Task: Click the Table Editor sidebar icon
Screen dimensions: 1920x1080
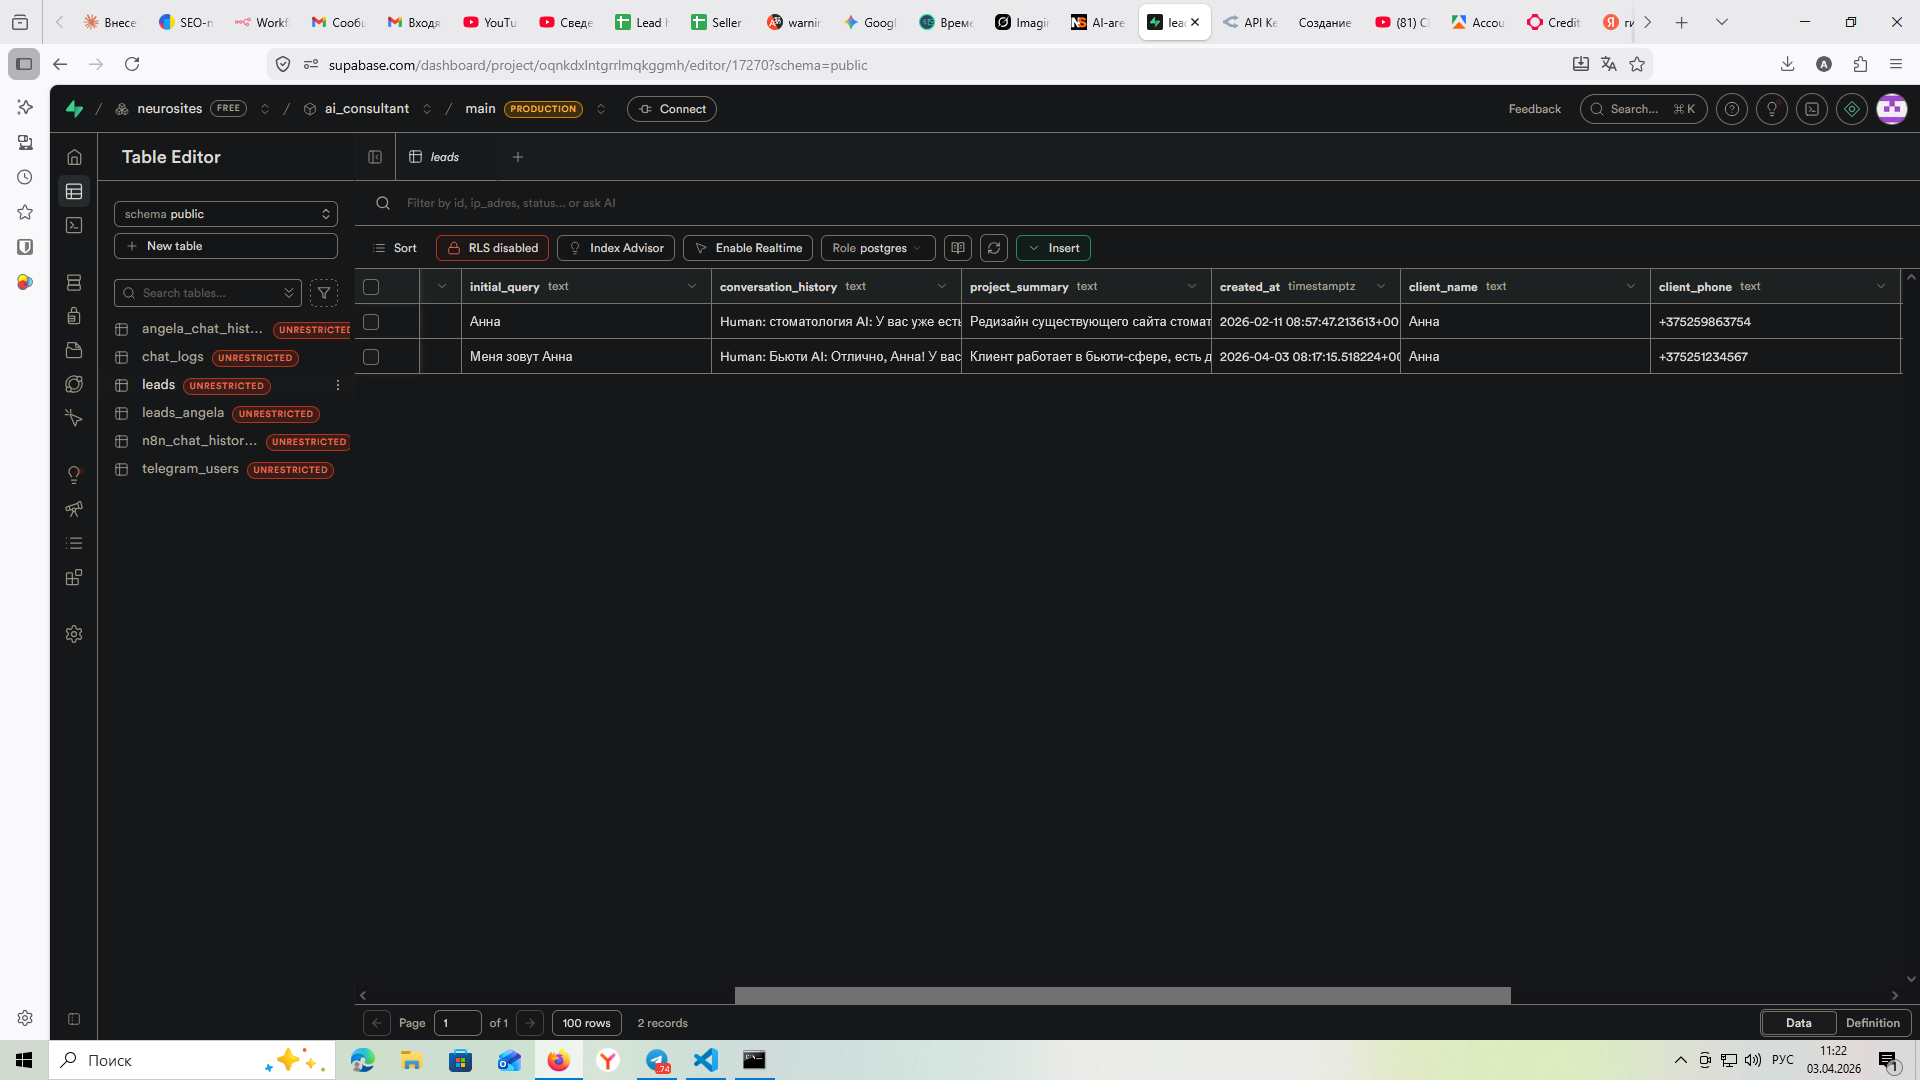Action: click(x=74, y=191)
